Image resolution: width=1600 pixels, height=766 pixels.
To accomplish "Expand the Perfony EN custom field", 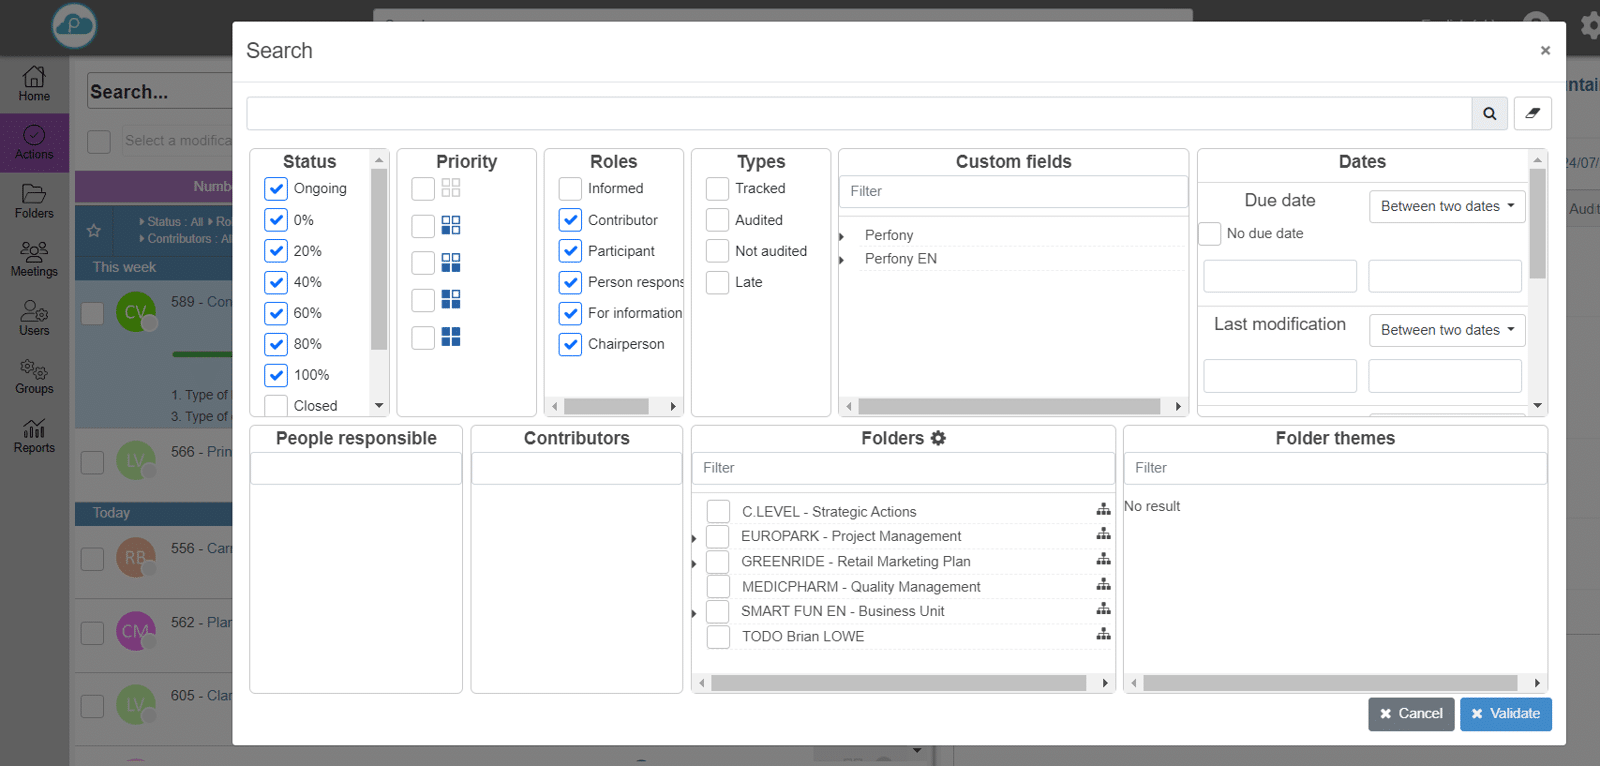I will [x=842, y=260].
